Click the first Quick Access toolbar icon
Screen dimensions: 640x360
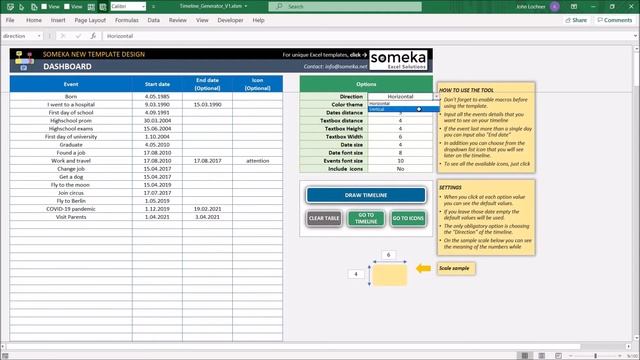point(10,7)
